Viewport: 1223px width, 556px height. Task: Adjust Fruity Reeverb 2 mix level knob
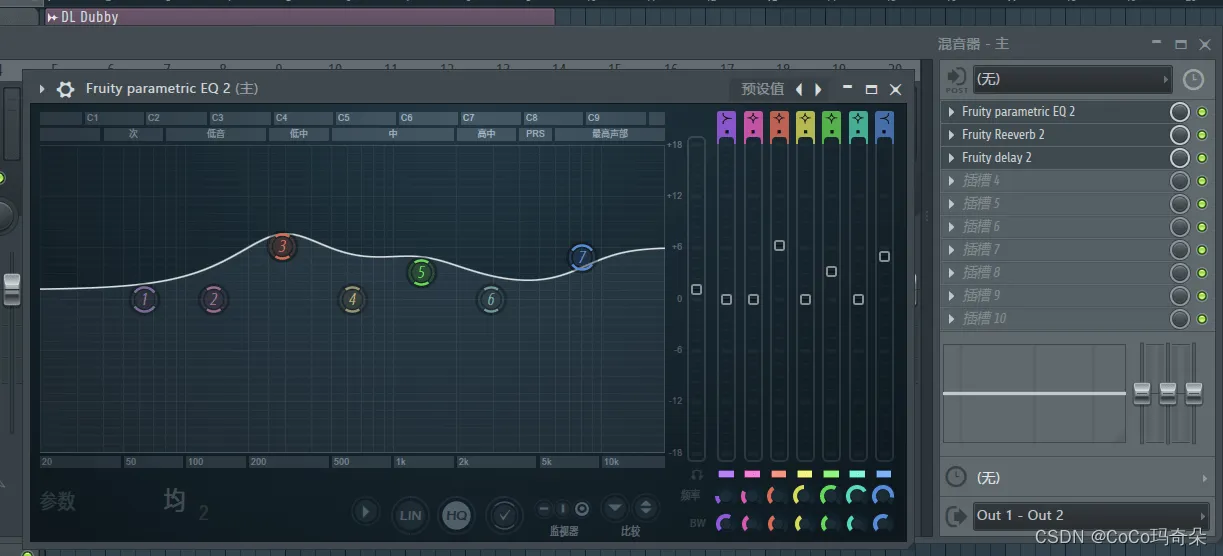pos(1180,135)
